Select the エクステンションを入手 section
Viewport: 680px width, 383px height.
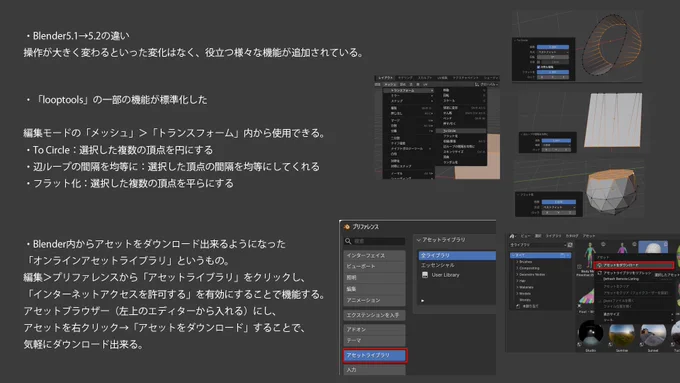pos(375,315)
